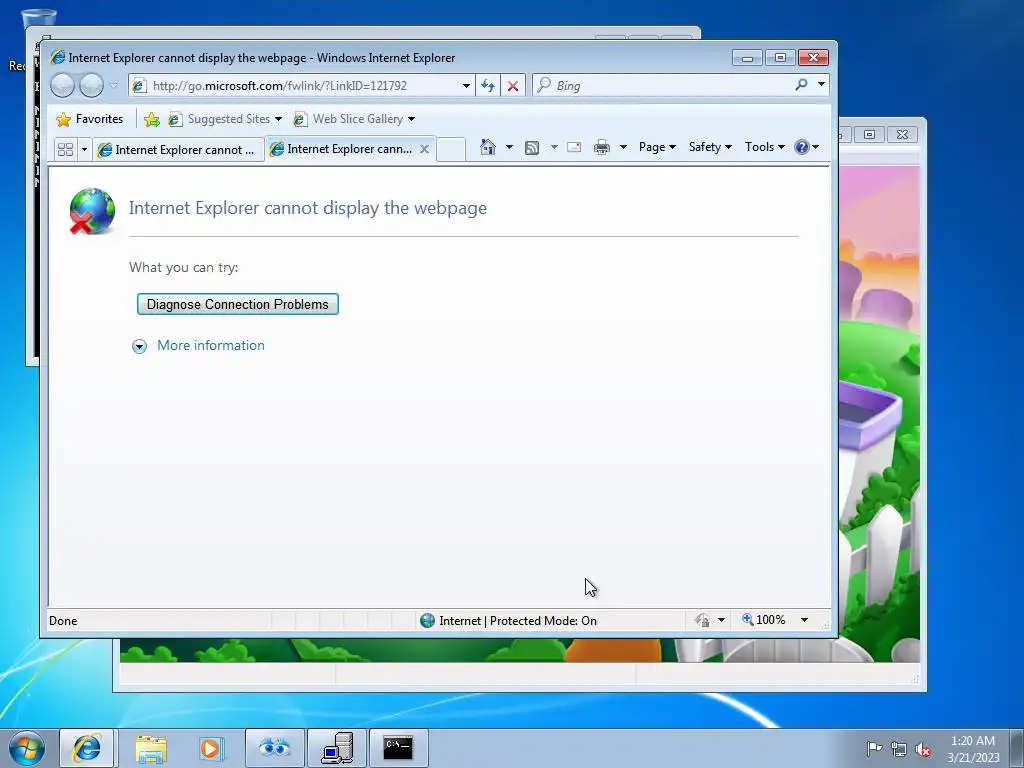Viewport: 1024px width, 768px height.
Task: Expand the Print options dropdown arrow
Action: coord(623,147)
